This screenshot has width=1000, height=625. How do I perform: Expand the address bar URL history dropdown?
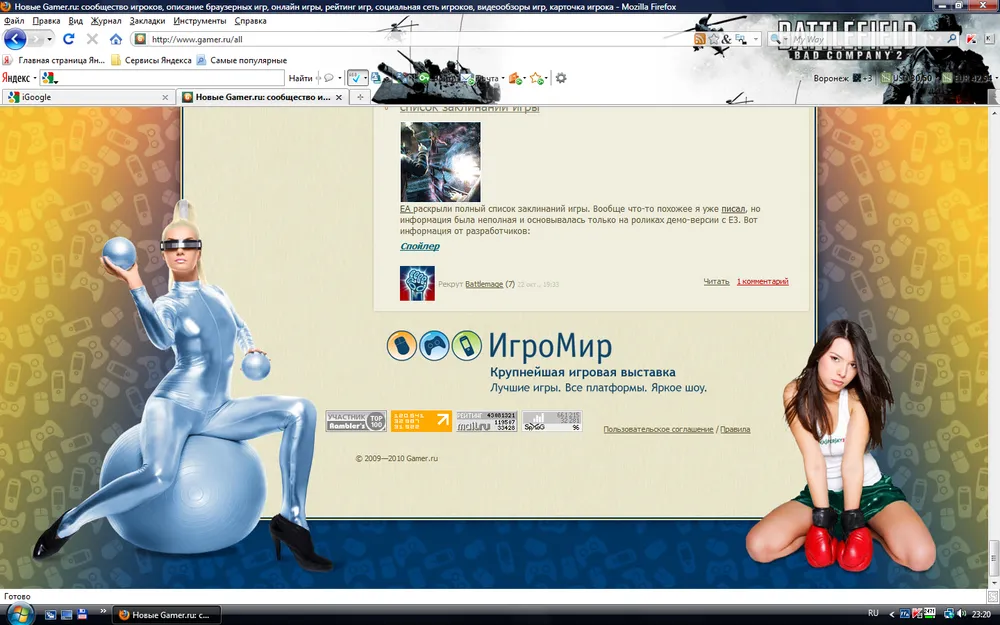pos(754,39)
